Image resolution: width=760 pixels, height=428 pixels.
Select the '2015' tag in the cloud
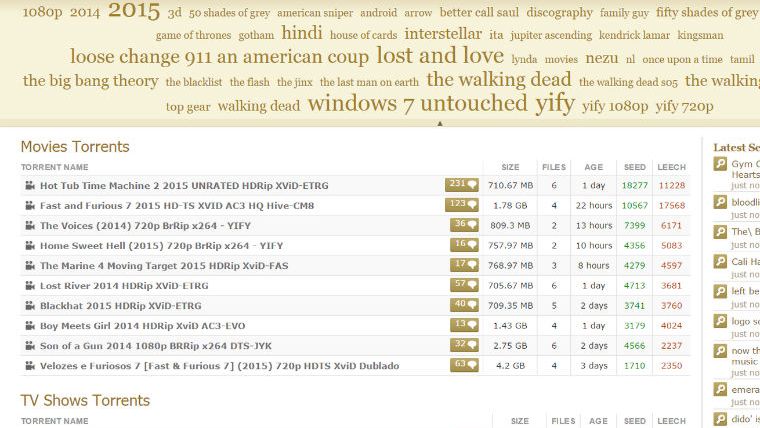[134, 11]
